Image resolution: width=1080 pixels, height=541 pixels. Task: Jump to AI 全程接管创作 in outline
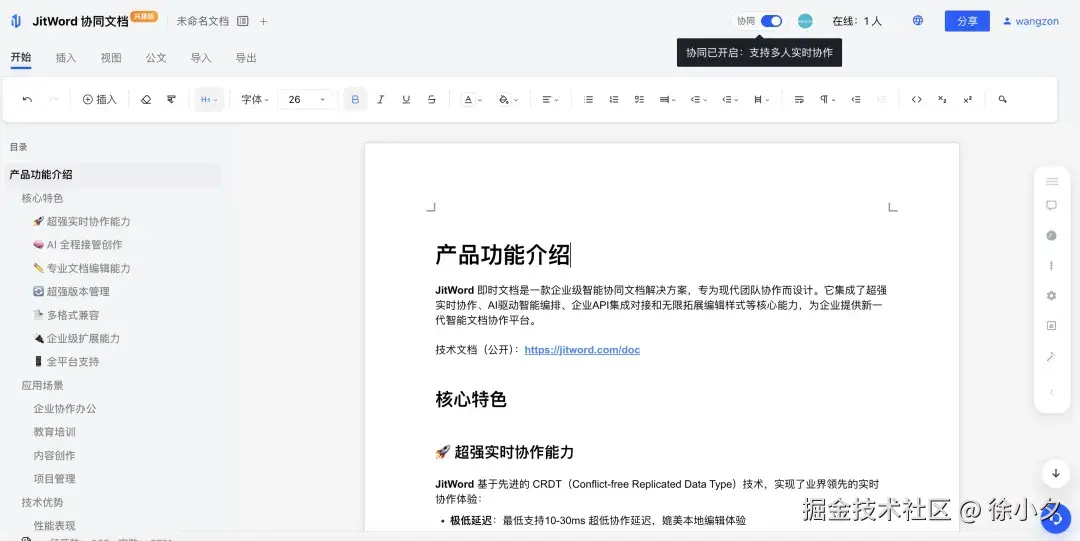click(78, 245)
